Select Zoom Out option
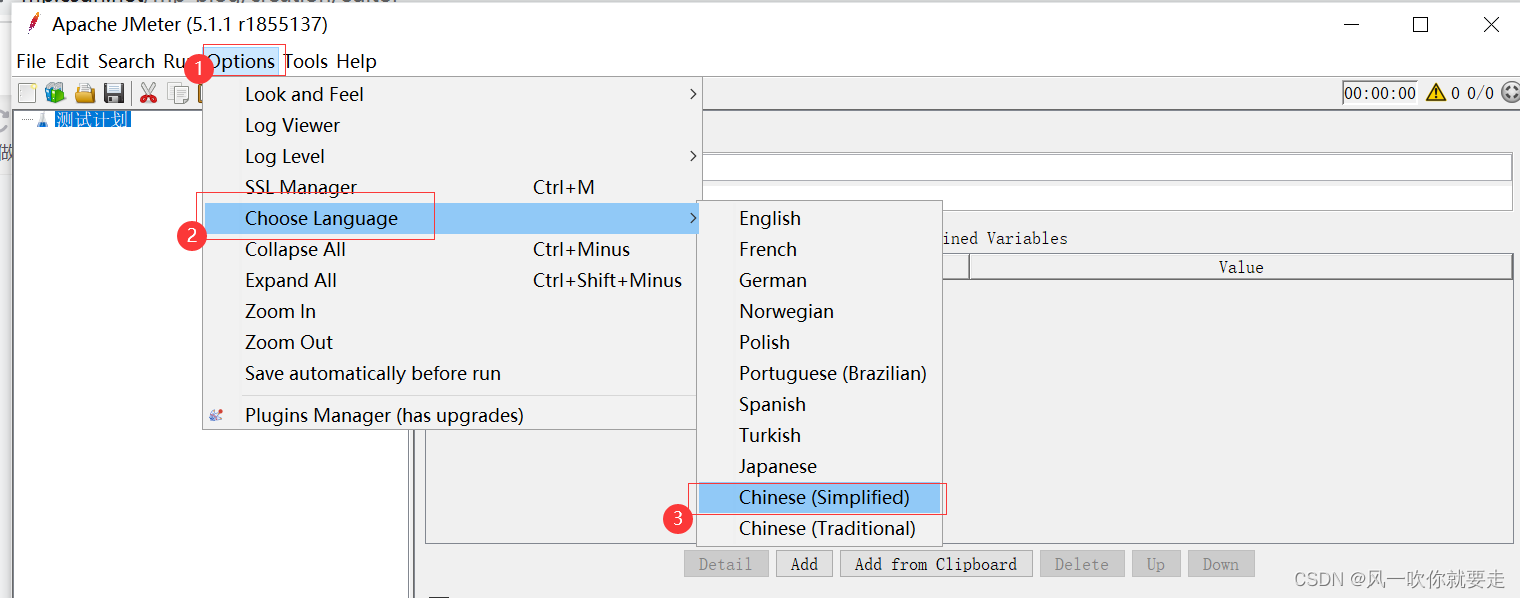Viewport: 1520px width, 598px height. (451, 342)
